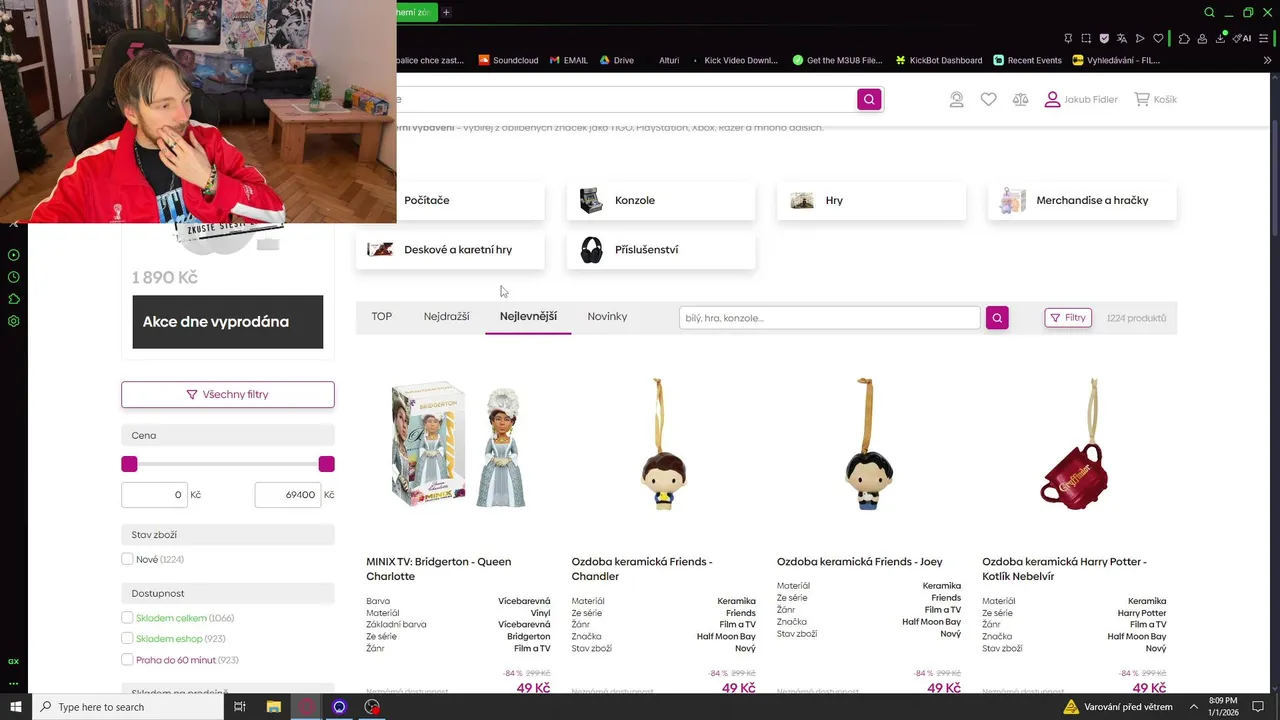This screenshot has width=1280, height=720.
Task: Open Harry Potter Kotlík Nebelvír product title
Action: click(x=1064, y=569)
